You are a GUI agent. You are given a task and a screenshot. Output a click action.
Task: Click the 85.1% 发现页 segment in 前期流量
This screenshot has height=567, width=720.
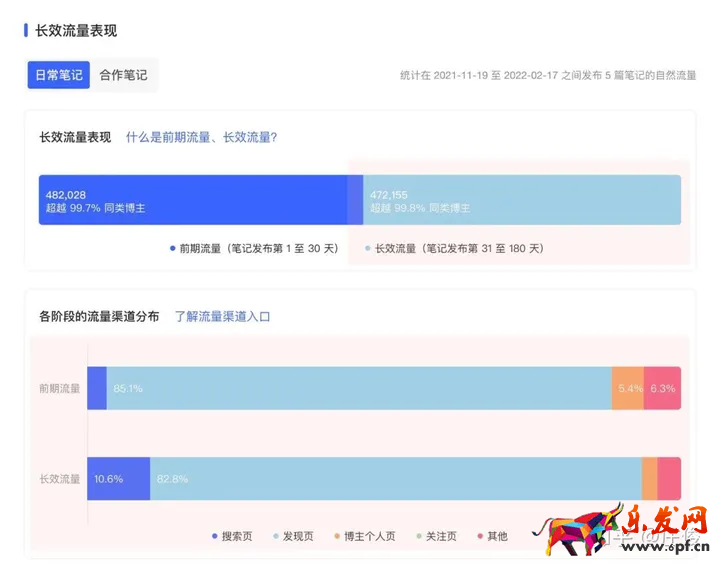coord(359,388)
